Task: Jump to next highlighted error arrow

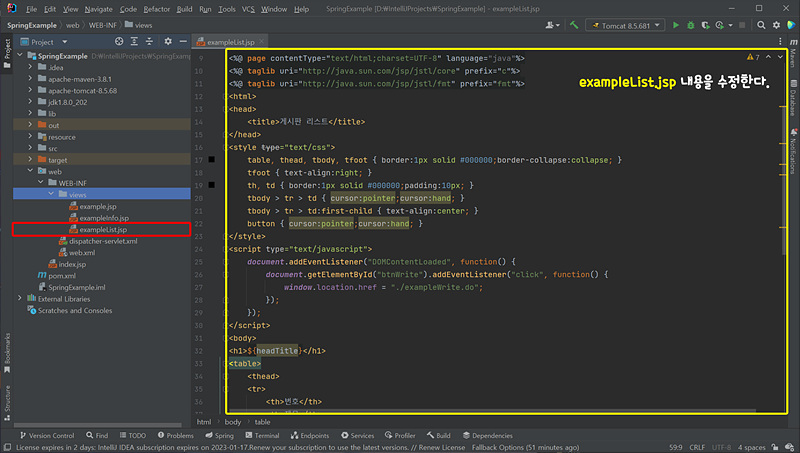Action: point(780,57)
